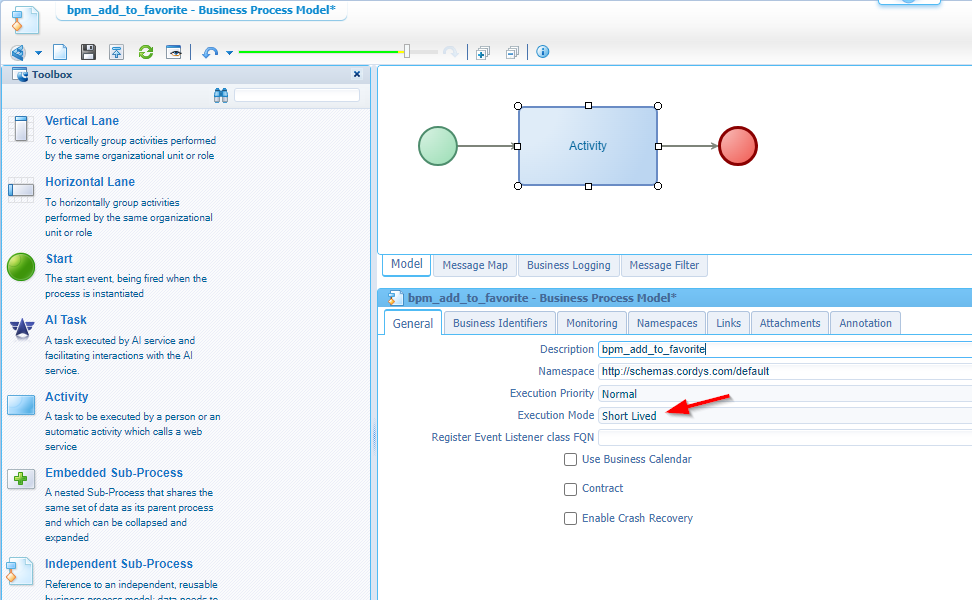The width and height of the screenshot is (972, 600).
Task: Open the Business Identifiers tab
Action: (x=500, y=323)
